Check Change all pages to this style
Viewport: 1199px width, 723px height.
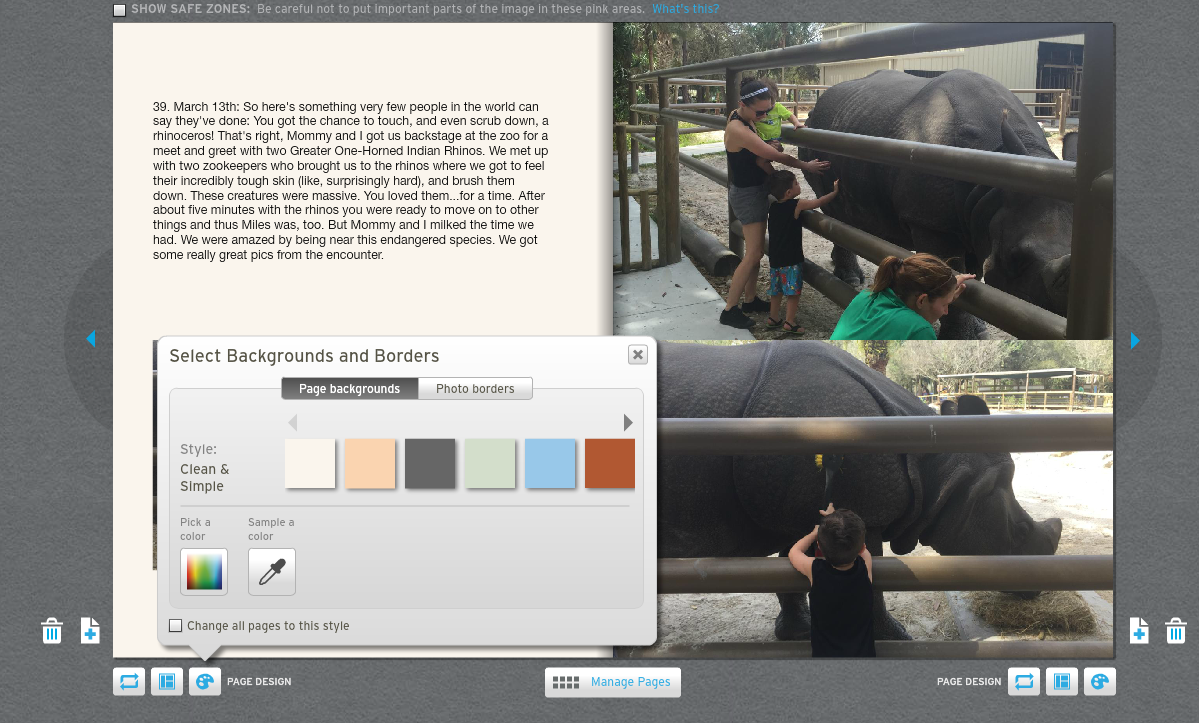click(176, 626)
